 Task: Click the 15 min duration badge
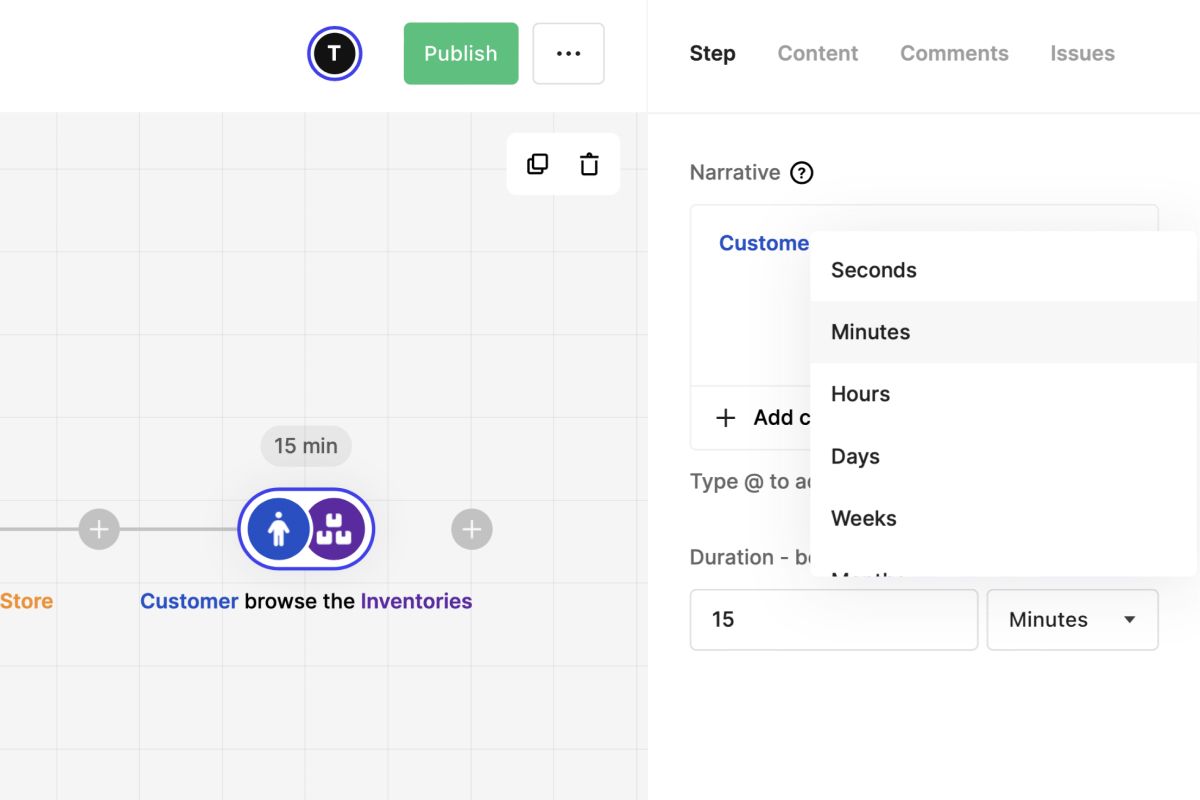(306, 446)
